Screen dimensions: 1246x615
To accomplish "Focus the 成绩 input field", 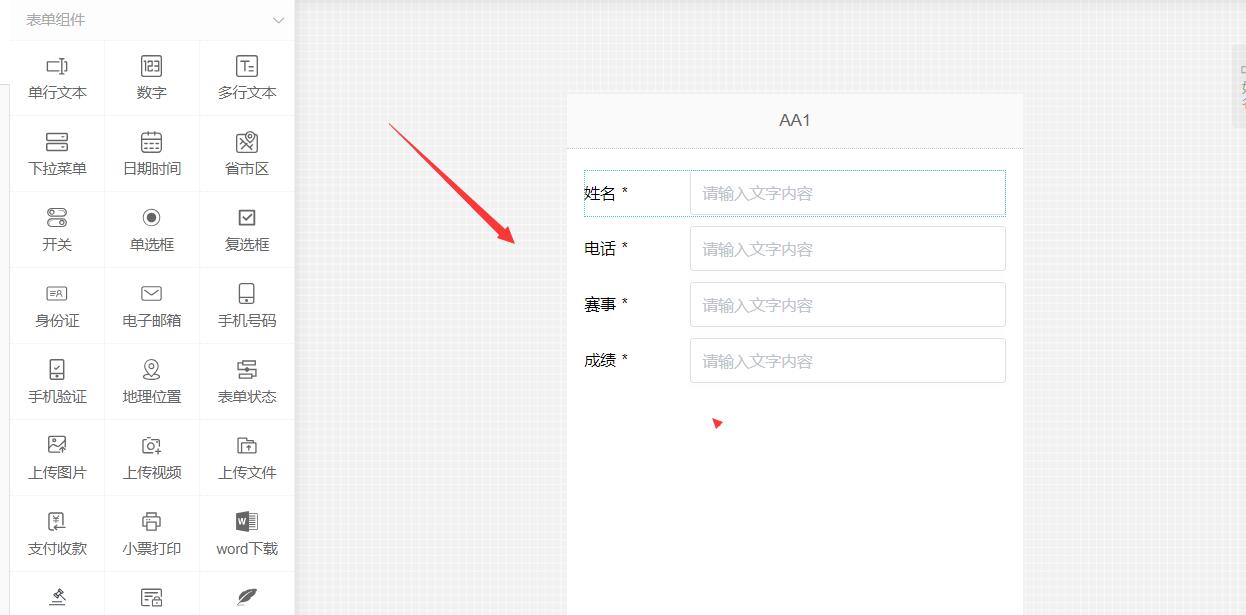I will coord(848,361).
